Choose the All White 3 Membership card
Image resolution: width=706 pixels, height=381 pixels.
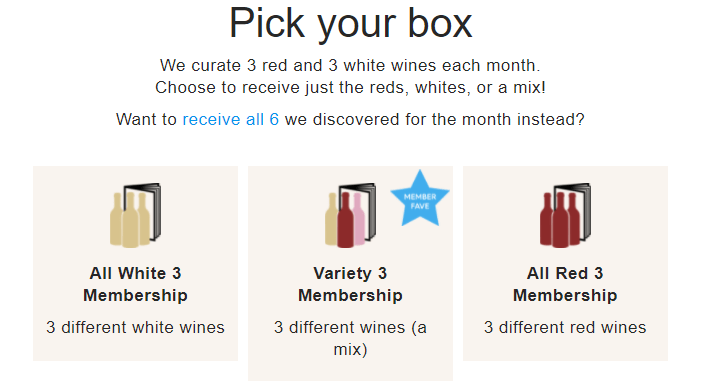136,263
